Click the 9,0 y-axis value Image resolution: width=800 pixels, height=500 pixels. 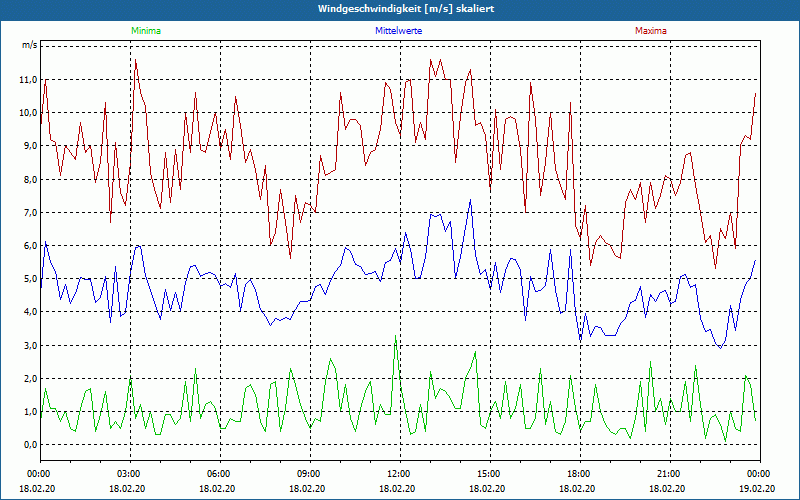click(x=30, y=146)
